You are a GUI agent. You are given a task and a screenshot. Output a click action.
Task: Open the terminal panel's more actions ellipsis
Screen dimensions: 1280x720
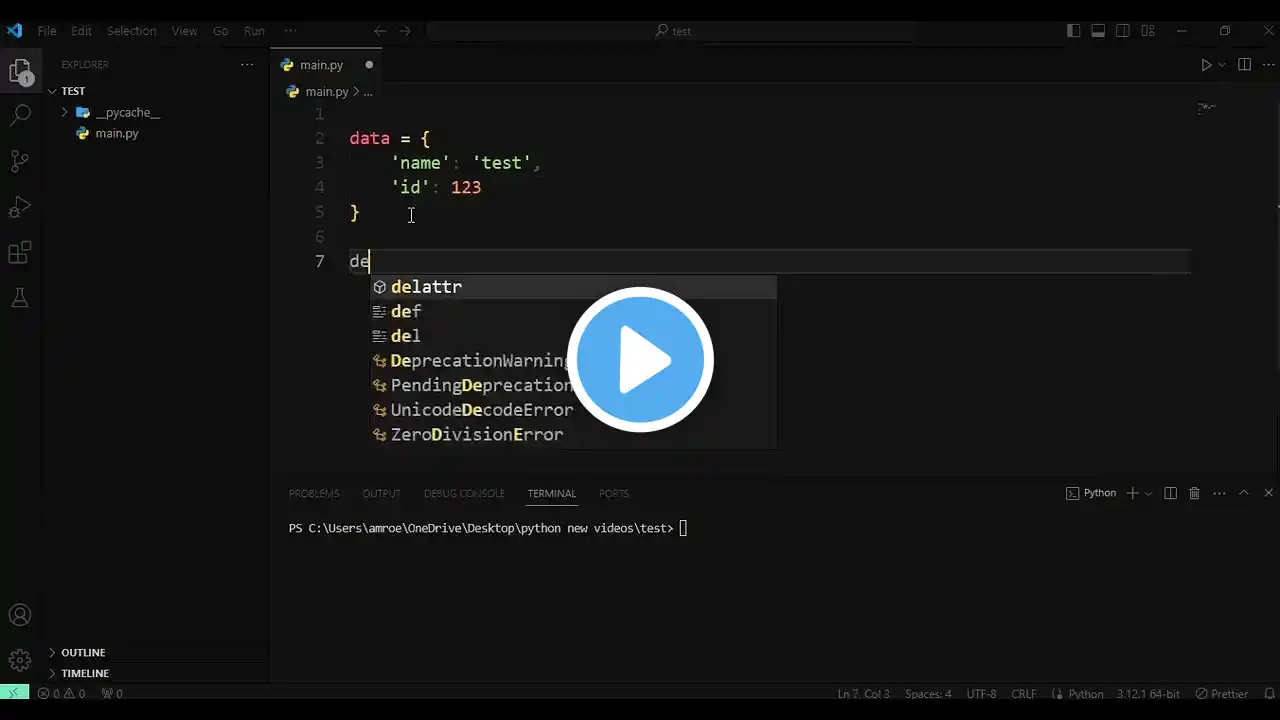click(1219, 493)
